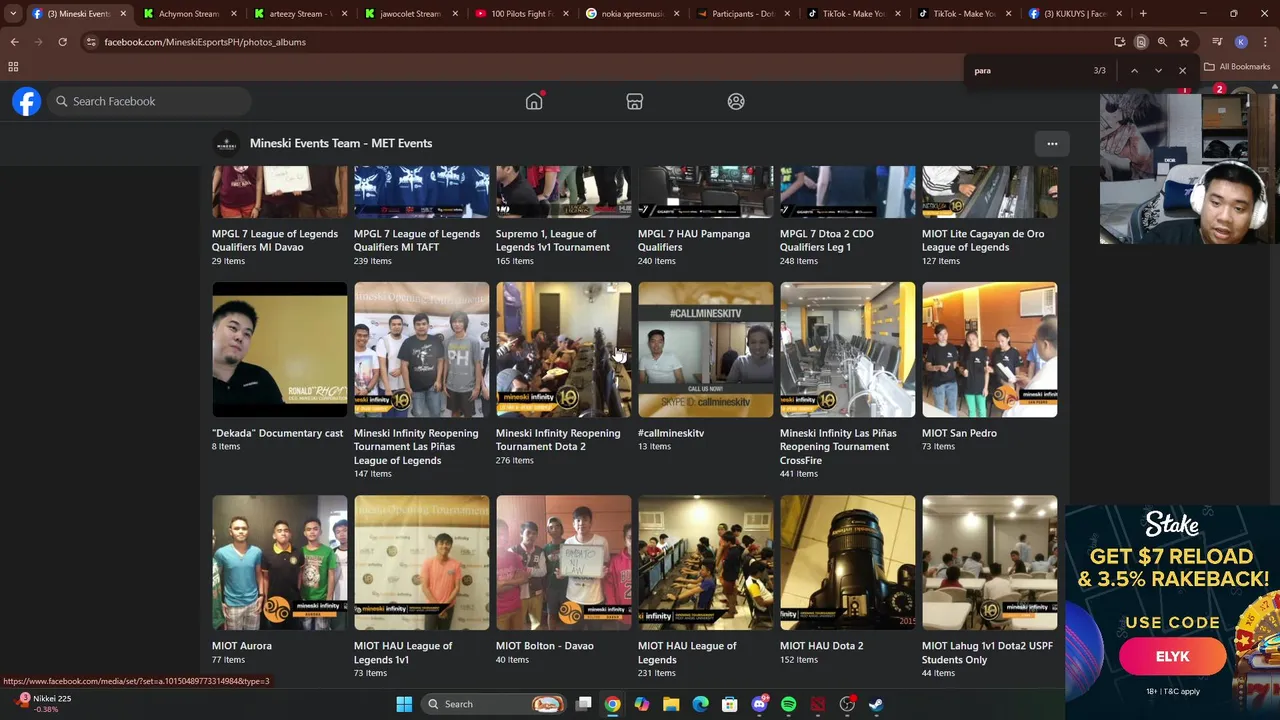Viewport: 1280px width, 720px height.
Task: Open All Bookmarks folder
Action: coord(1237,67)
